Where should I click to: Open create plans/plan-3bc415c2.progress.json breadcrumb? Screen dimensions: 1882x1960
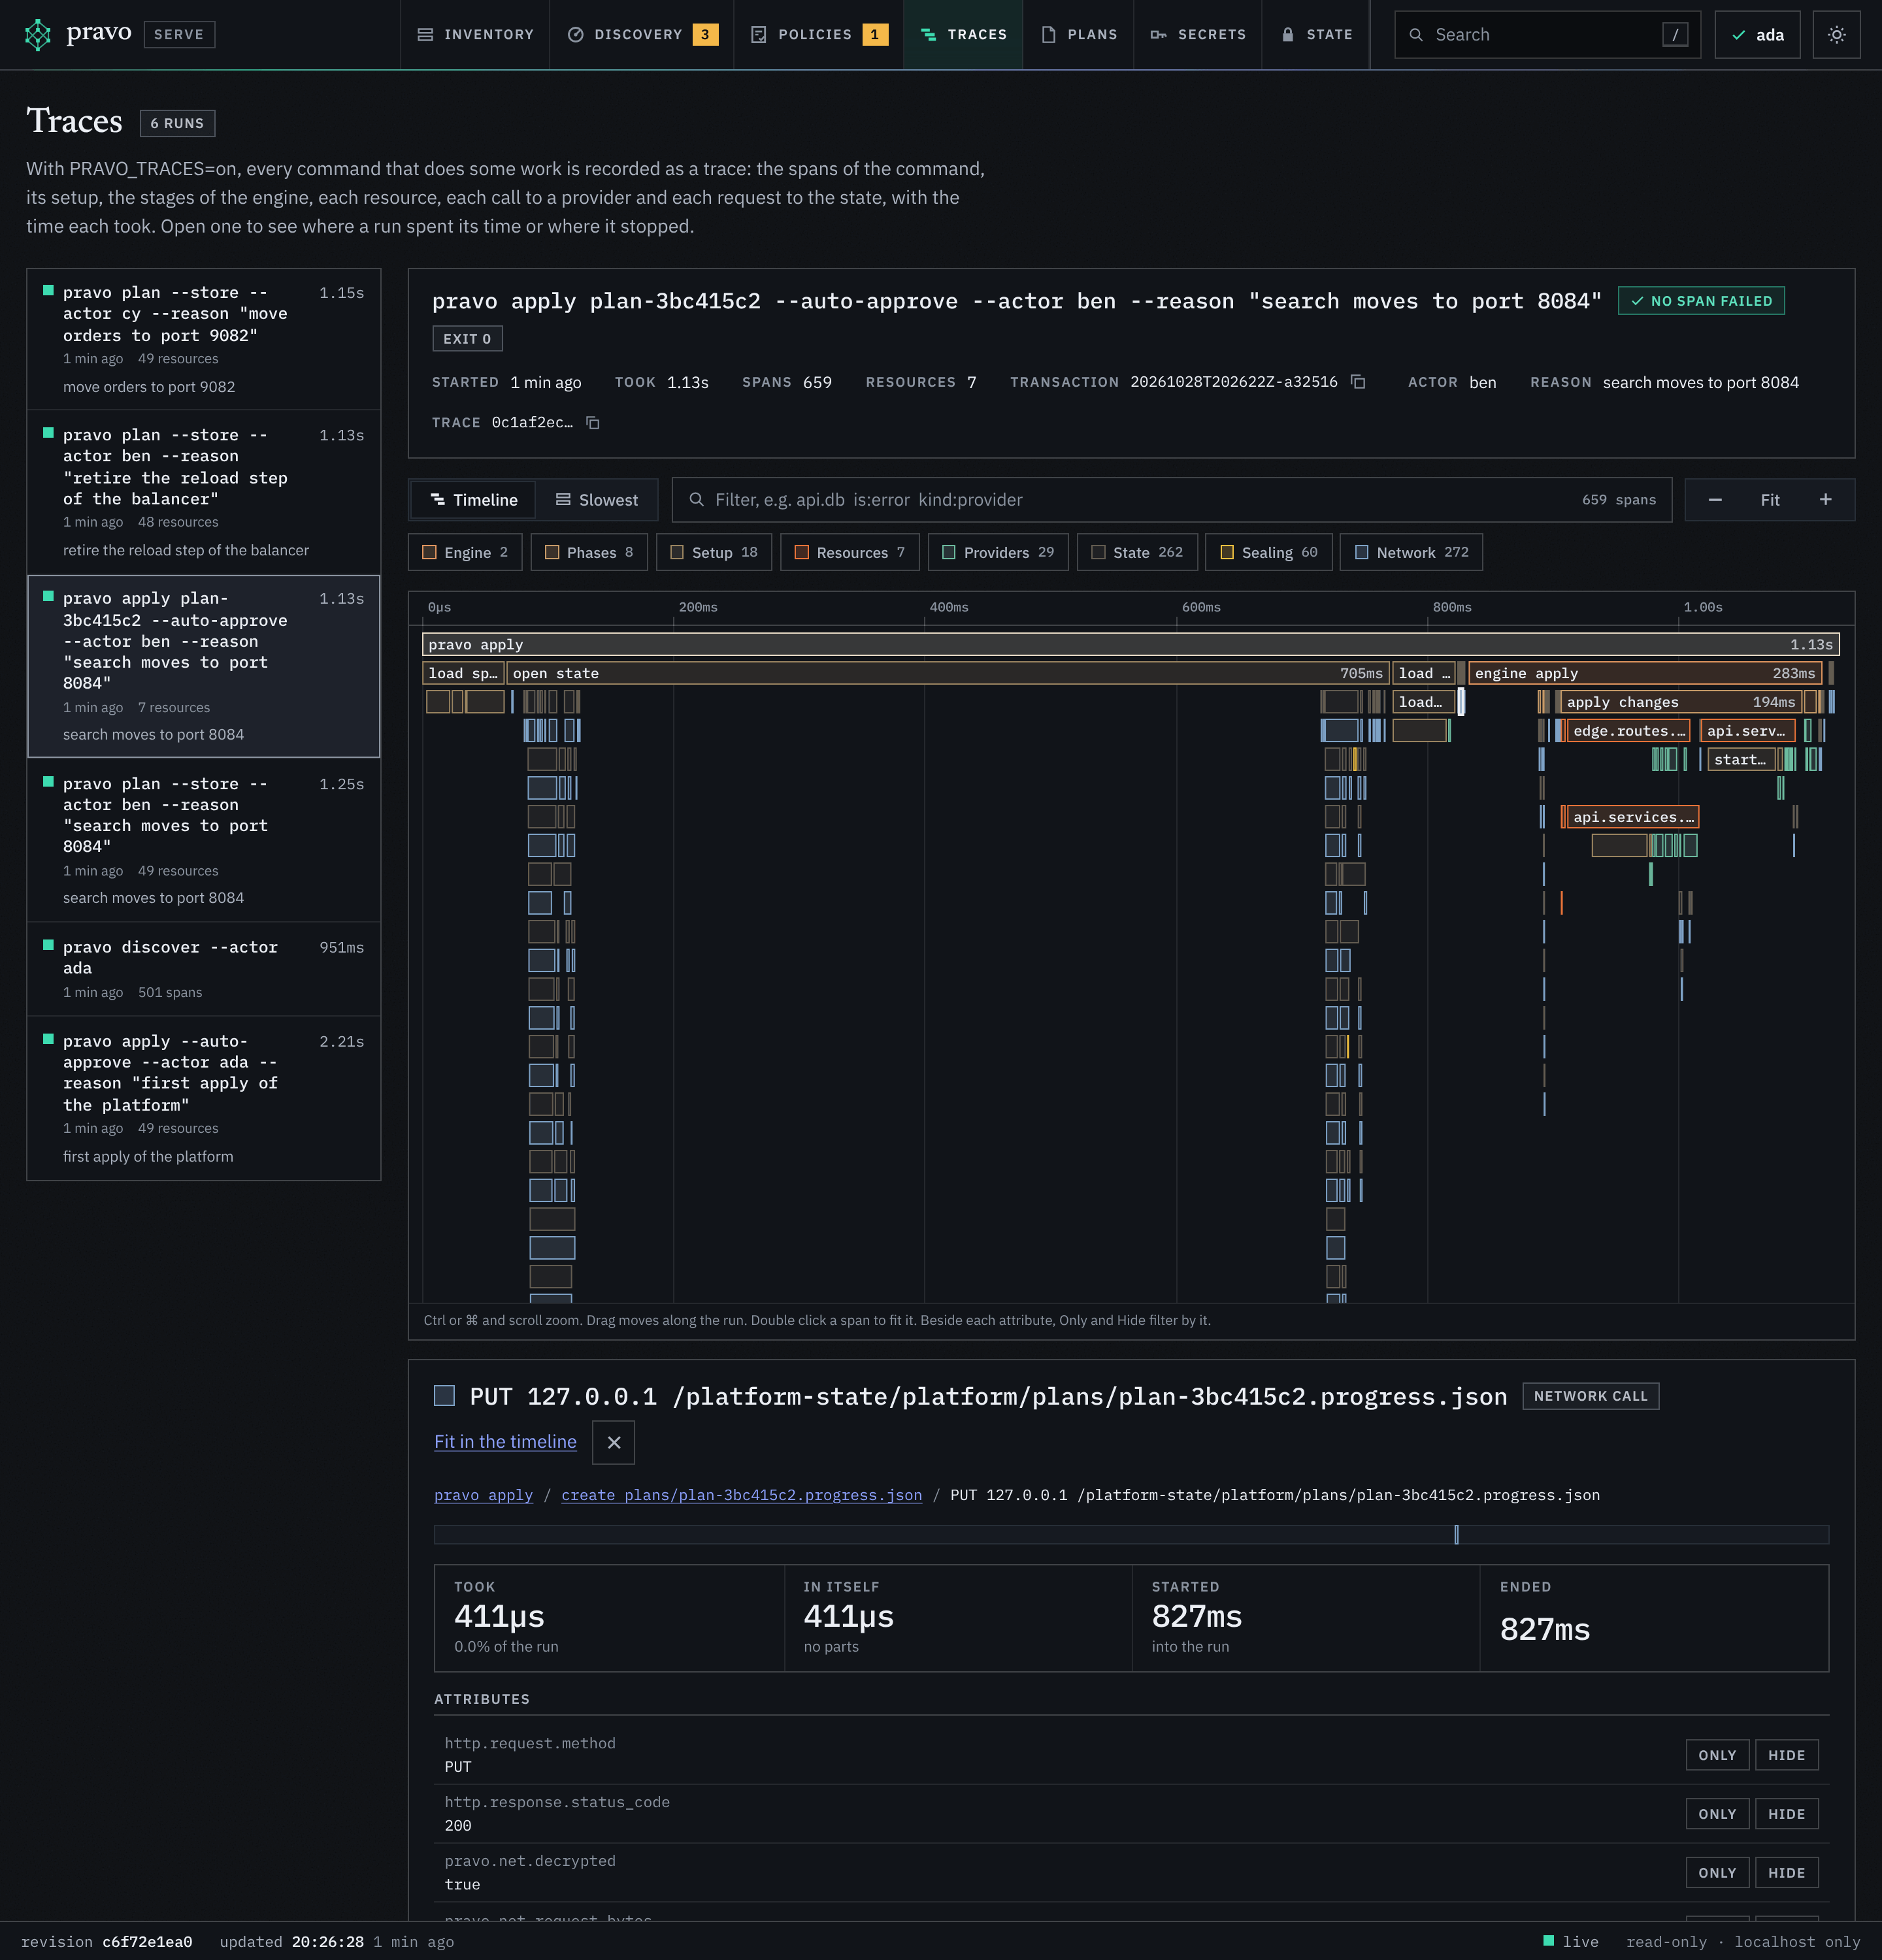741,1495
